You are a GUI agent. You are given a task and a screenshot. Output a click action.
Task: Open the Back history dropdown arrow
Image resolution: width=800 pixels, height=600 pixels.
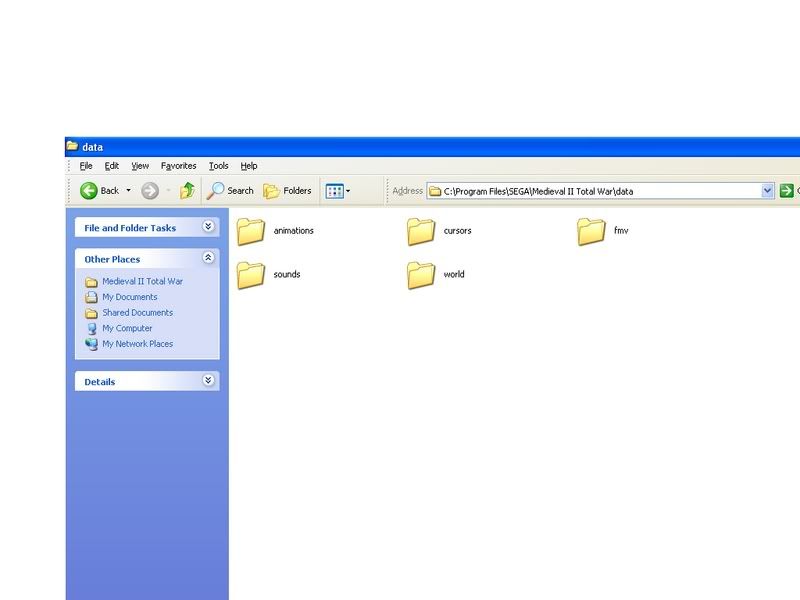pos(129,190)
